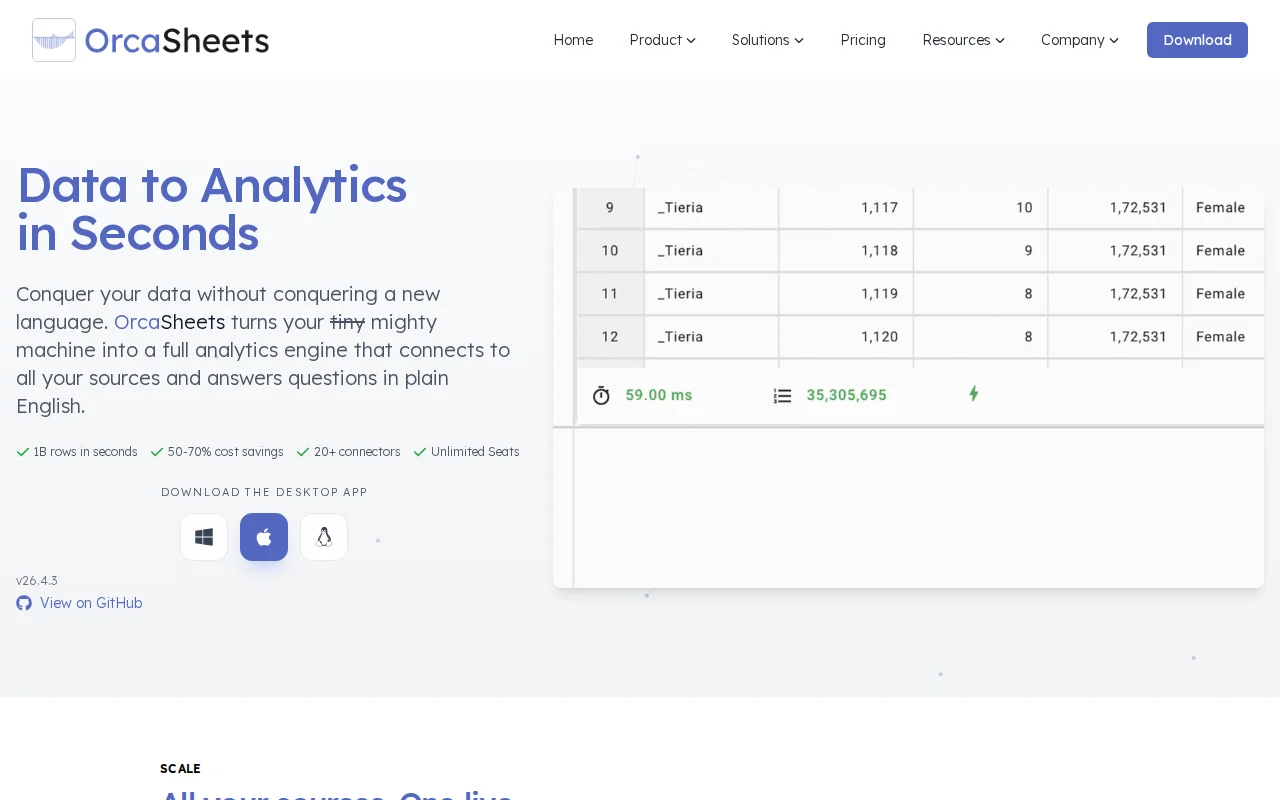Download the Windows desktop app
Image resolution: width=1280 pixels, height=800 pixels.
(x=204, y=537)
